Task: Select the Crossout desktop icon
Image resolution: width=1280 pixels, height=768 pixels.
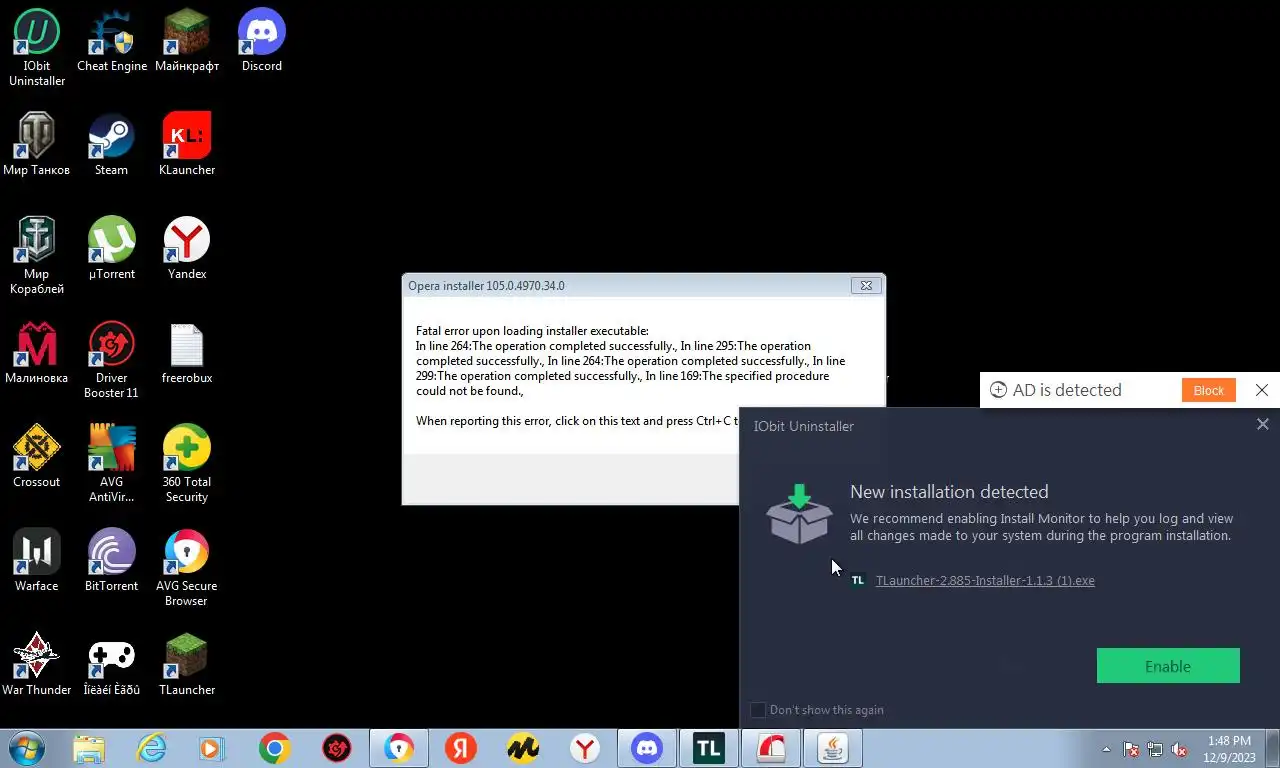Action: (x=37, y=456)
